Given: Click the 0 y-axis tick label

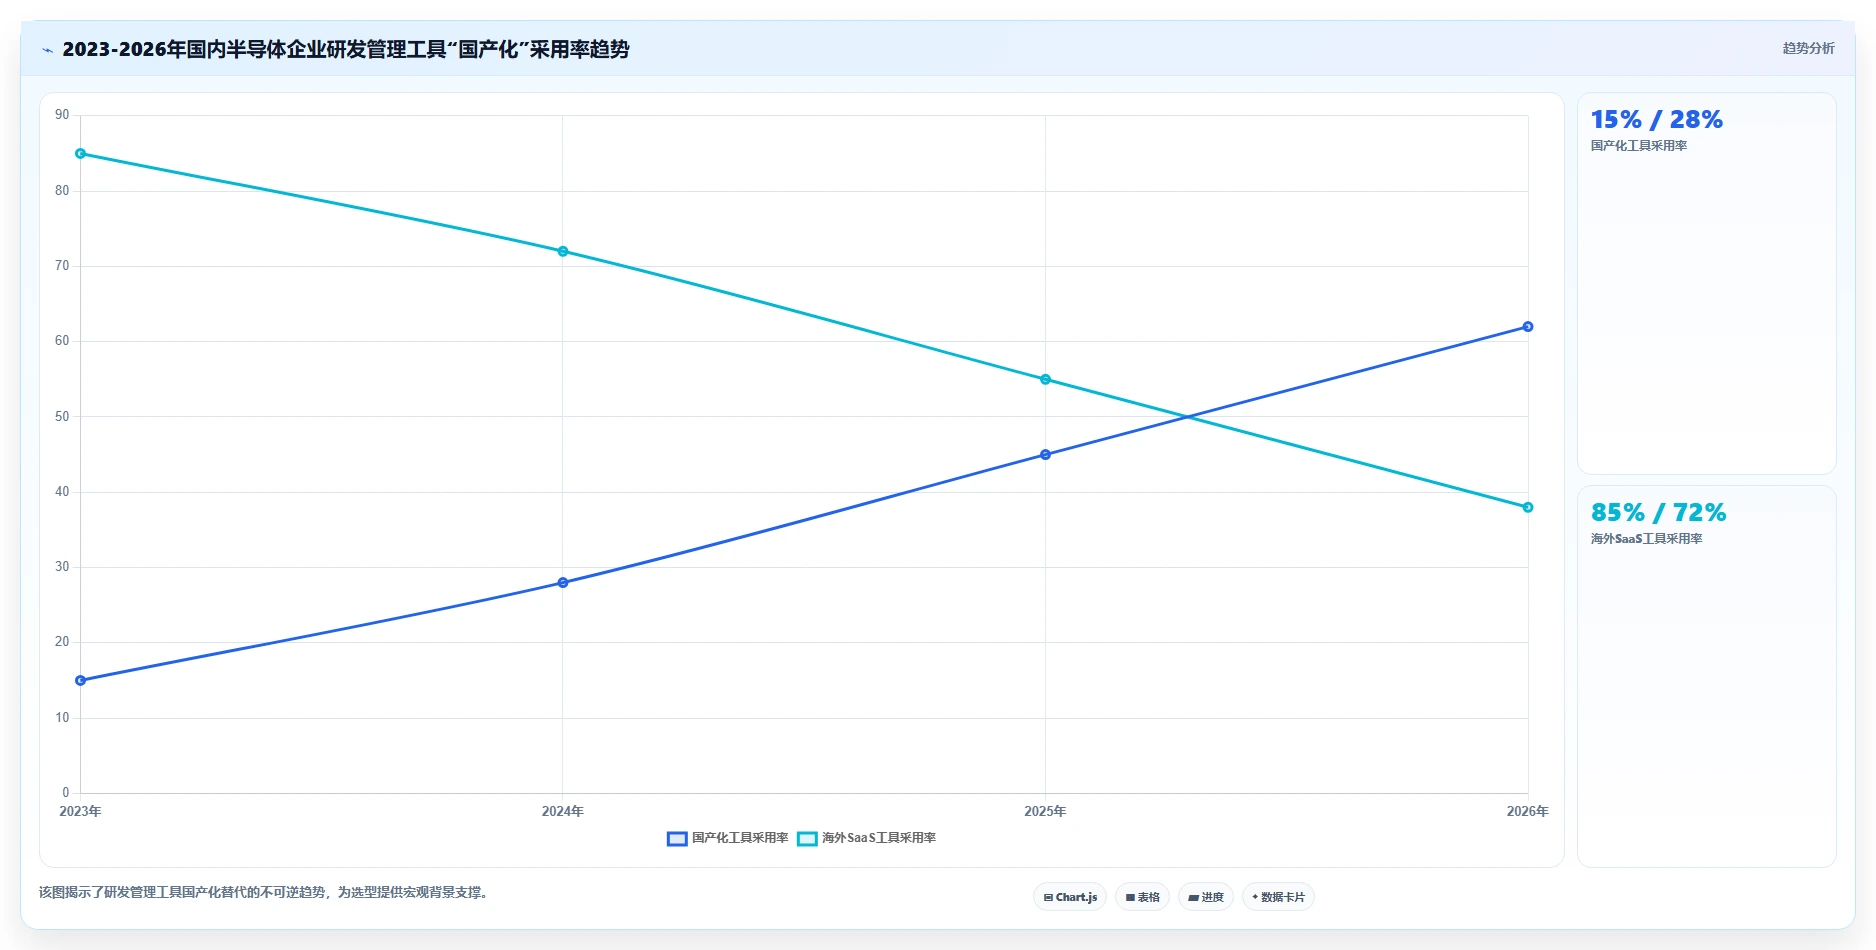Looking at the screenshot, I should pos(66,793).
